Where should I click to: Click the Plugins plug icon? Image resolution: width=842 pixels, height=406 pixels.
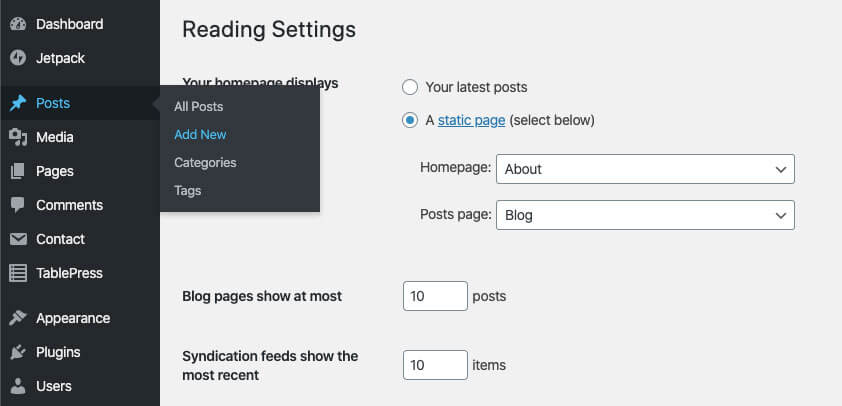pyautogui.click(x=18, y=352)
